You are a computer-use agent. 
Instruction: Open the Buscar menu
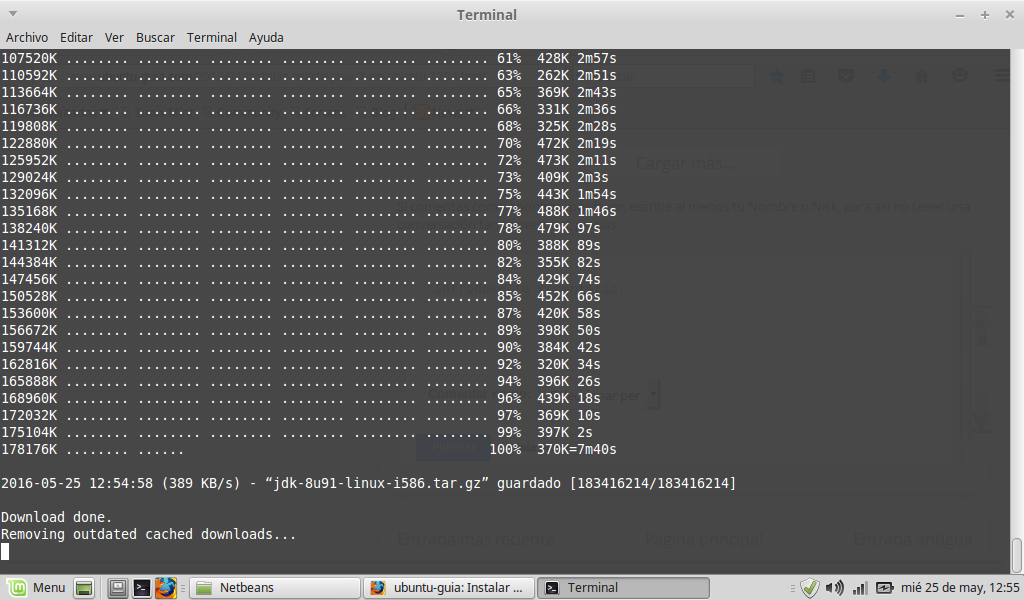pos(155,37)
